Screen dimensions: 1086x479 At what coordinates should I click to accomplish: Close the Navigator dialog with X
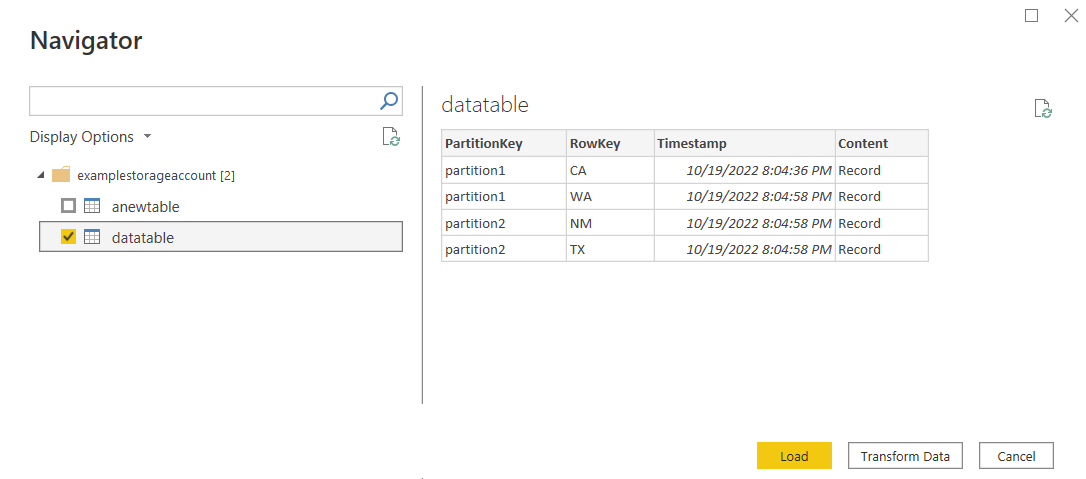(x=1070, y=15)
